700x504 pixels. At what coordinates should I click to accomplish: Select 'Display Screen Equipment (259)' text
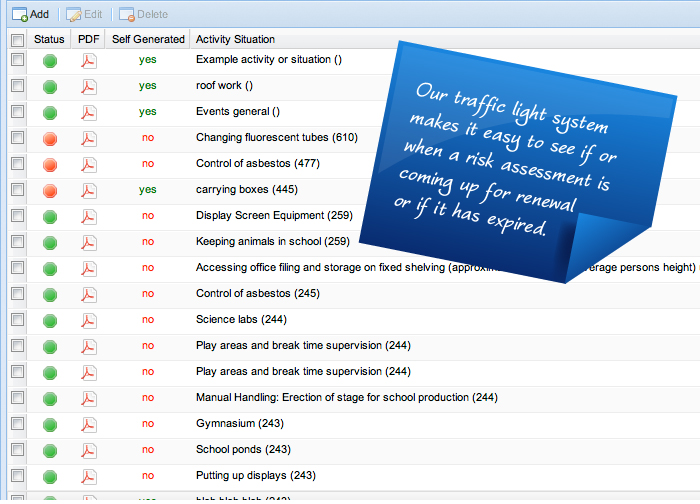pos(274,215)
